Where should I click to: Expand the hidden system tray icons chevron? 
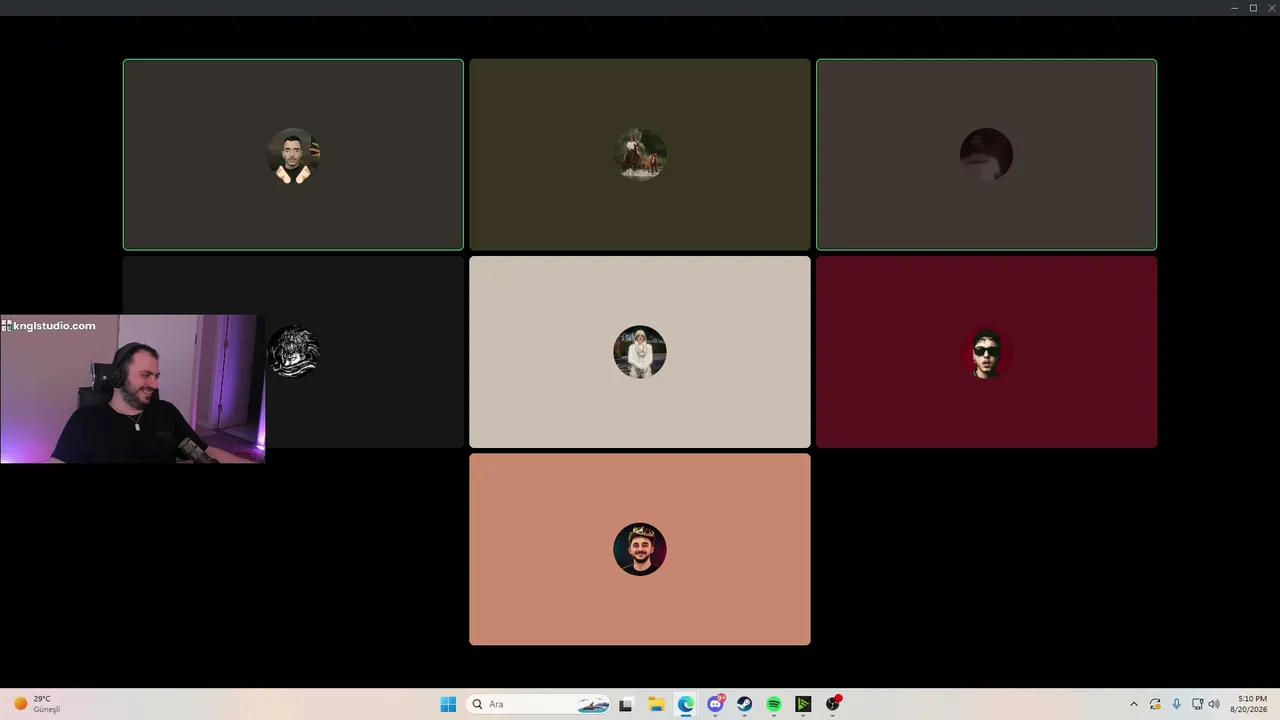(x=1133, y=704)
